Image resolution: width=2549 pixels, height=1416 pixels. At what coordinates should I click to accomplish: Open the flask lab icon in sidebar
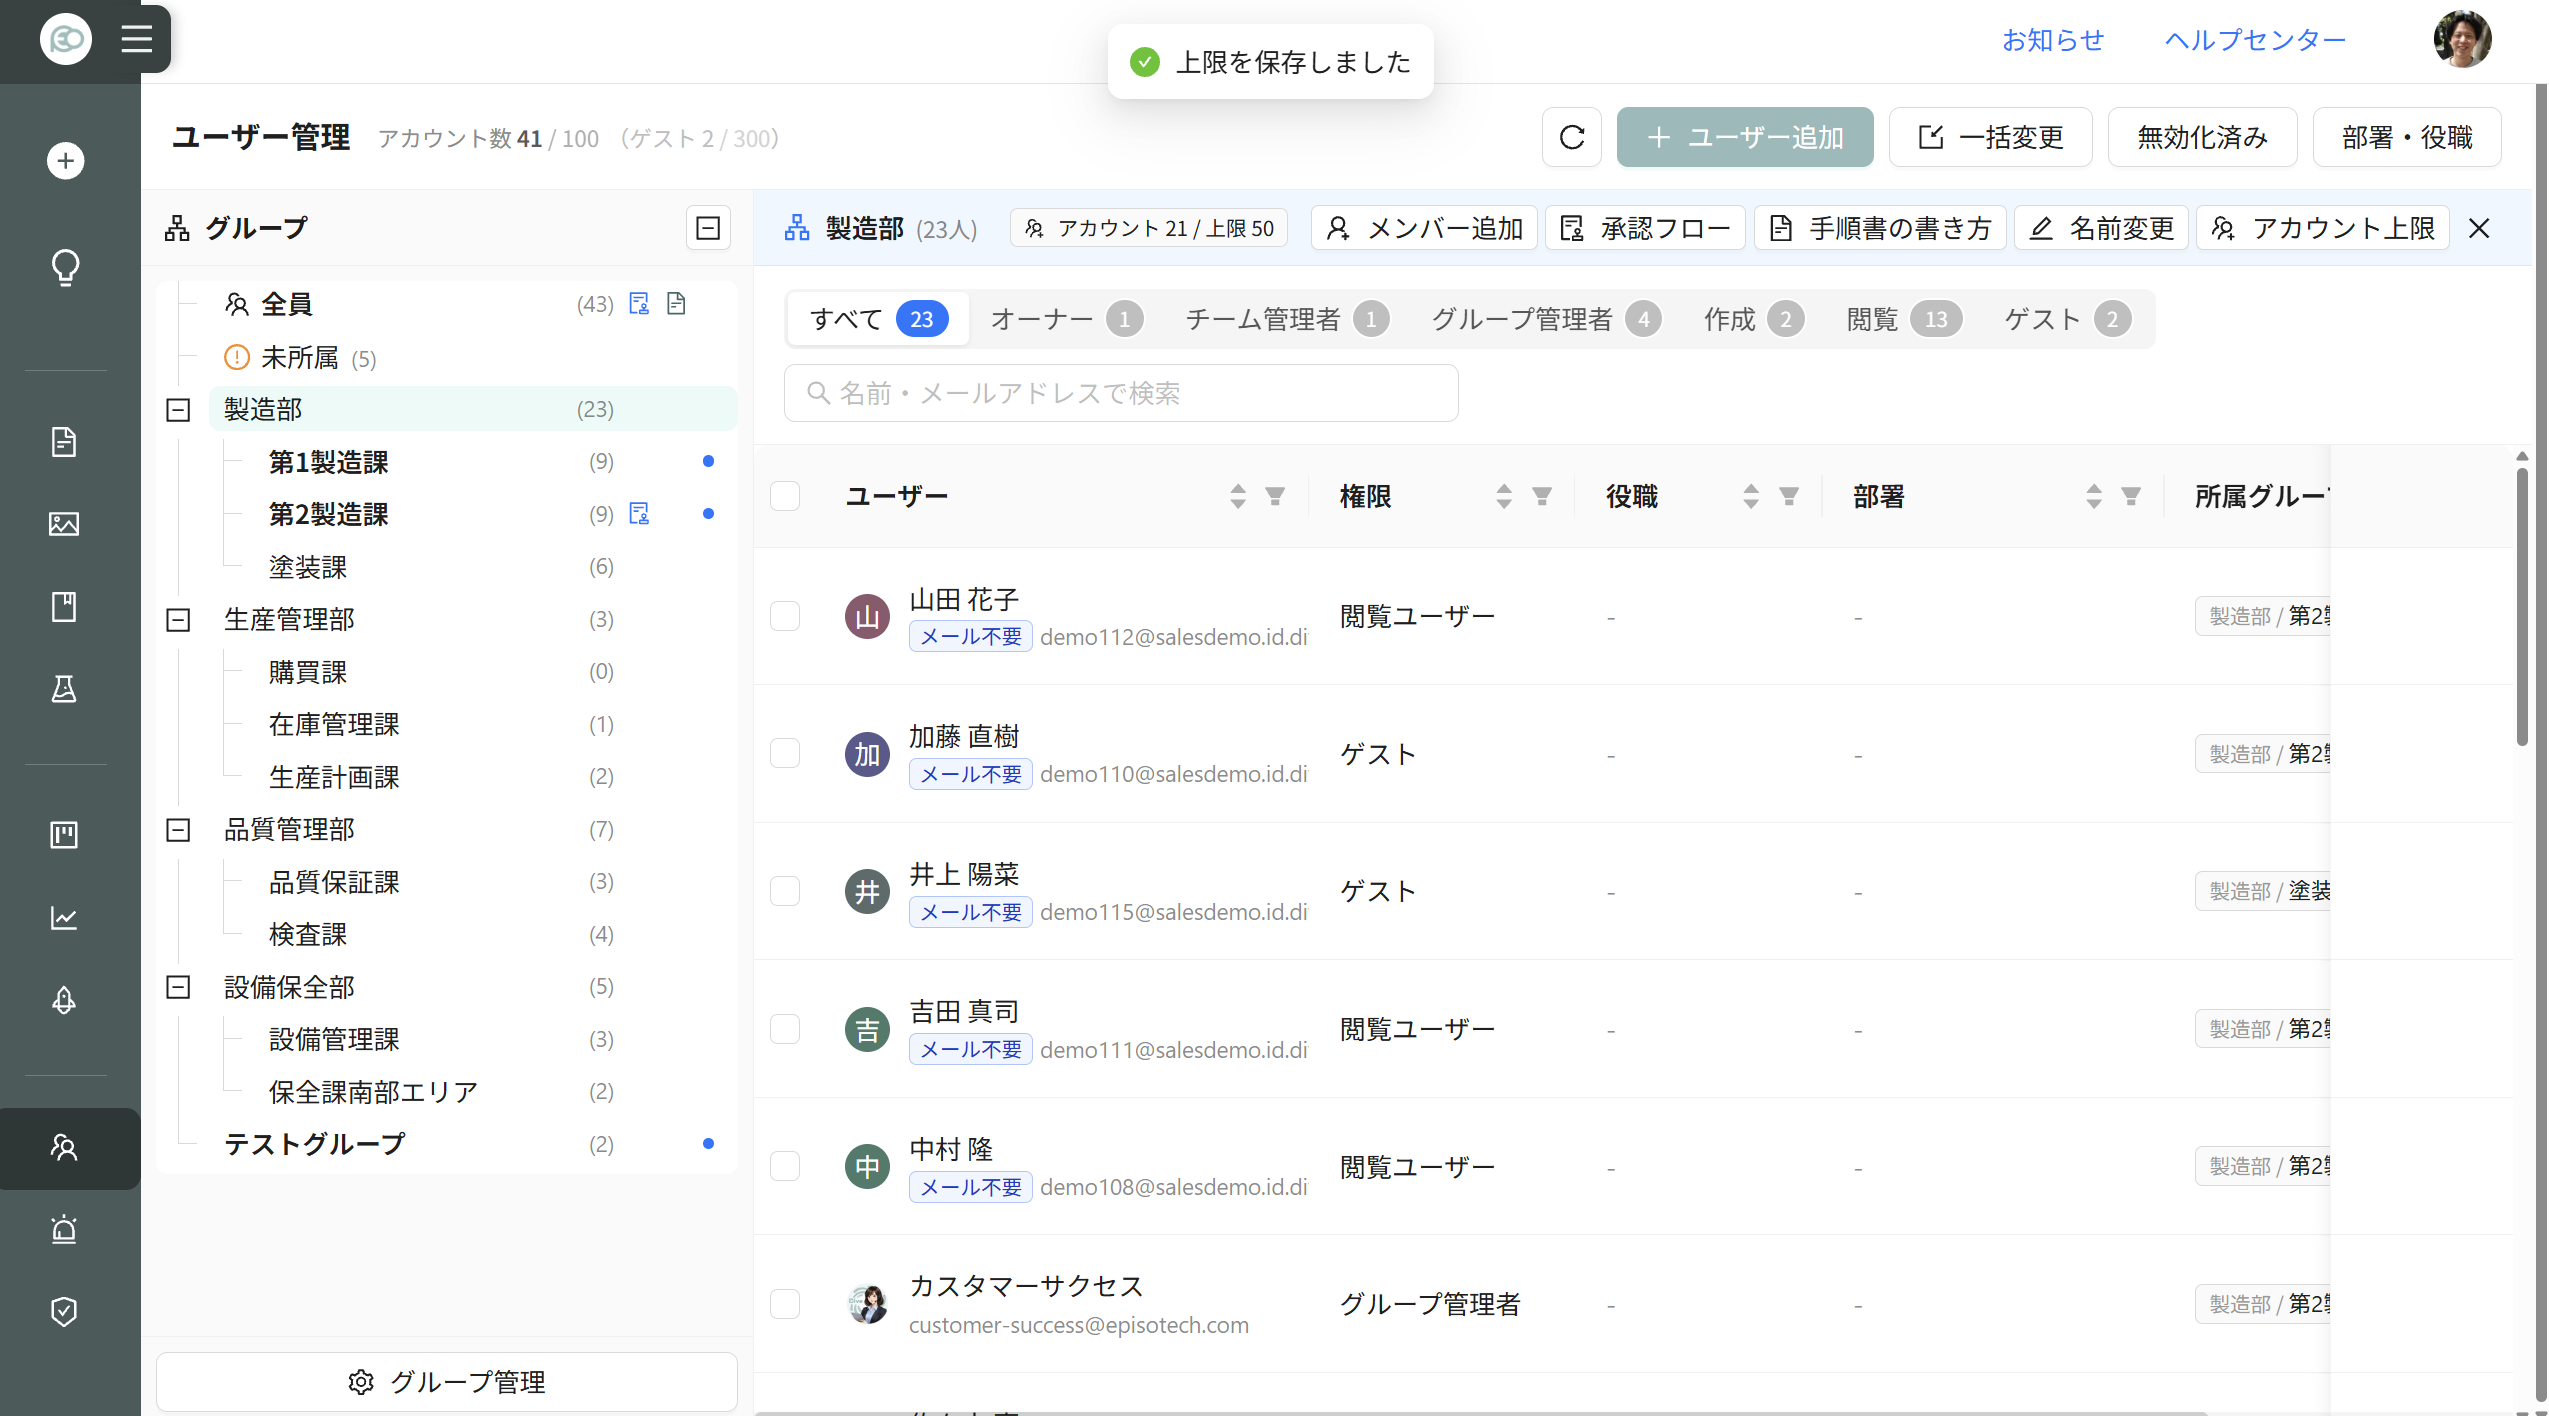click(64, 688)
